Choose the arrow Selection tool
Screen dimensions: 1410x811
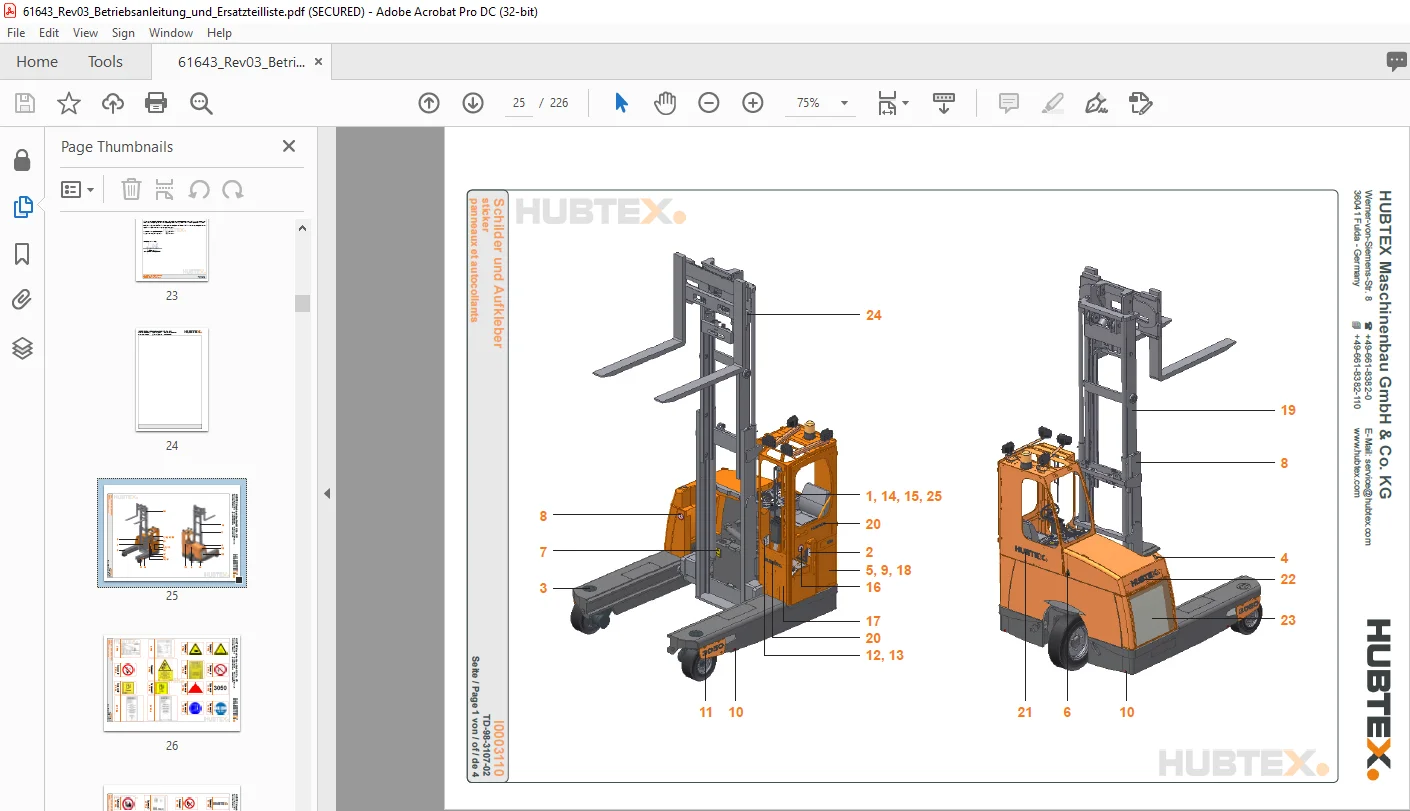point(621,103)
